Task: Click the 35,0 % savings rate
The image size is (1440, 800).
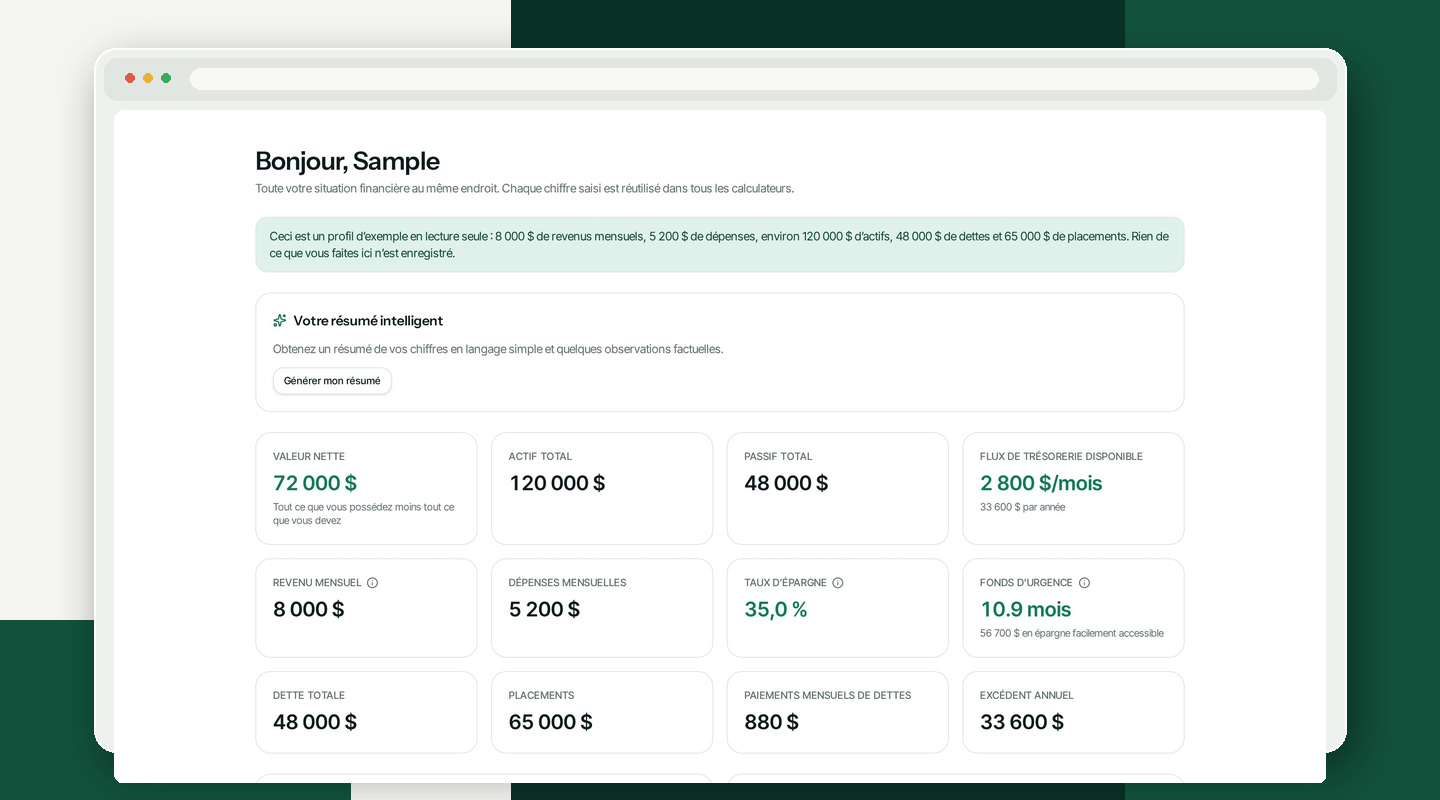Action: (x=776, y=609)
